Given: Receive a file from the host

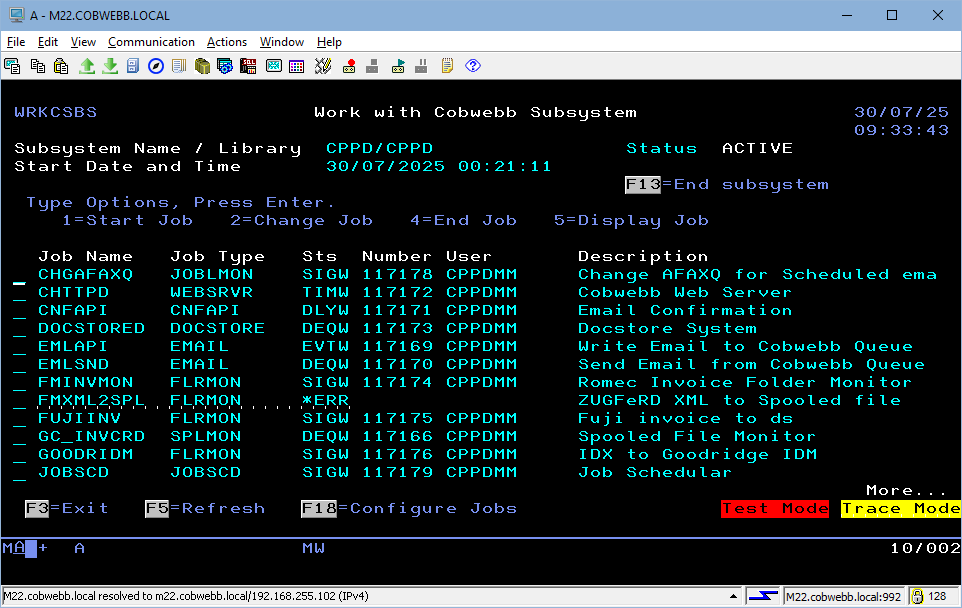Looking at the screenshot, I should tap(111, 66).
